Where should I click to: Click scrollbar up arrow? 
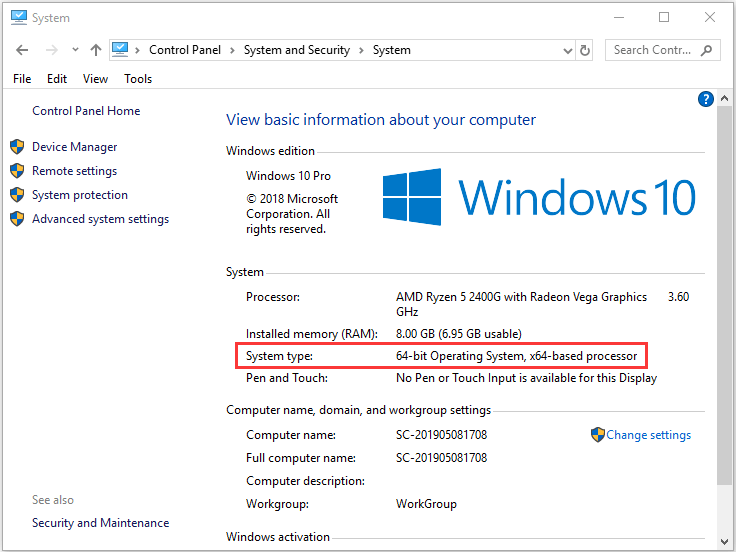[724, 98]
